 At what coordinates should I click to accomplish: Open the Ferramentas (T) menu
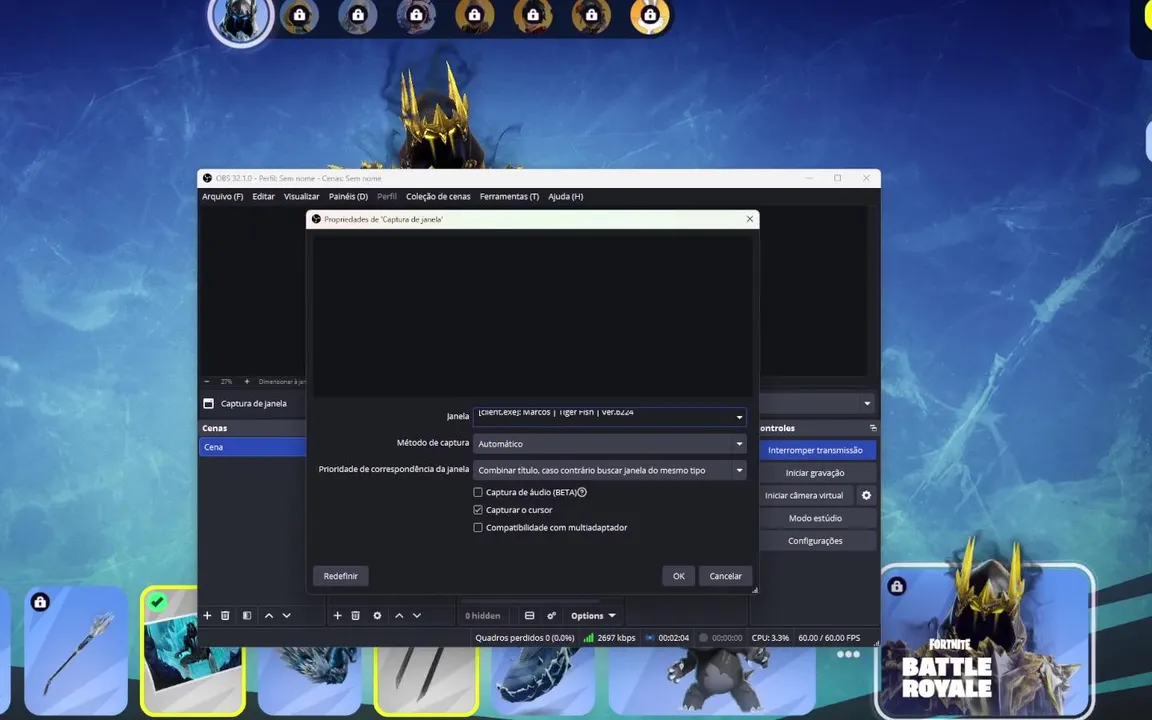509,196
